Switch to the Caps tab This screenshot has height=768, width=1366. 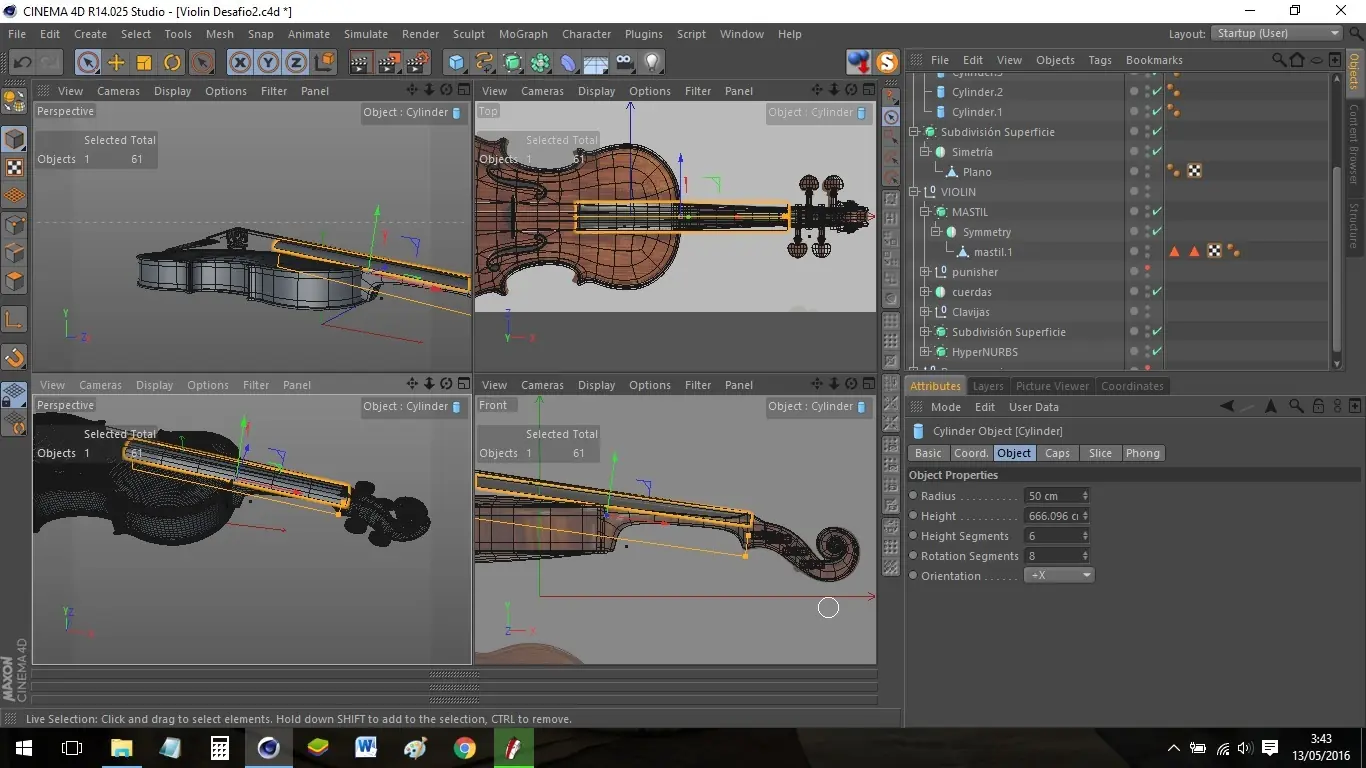(1057, 453)
